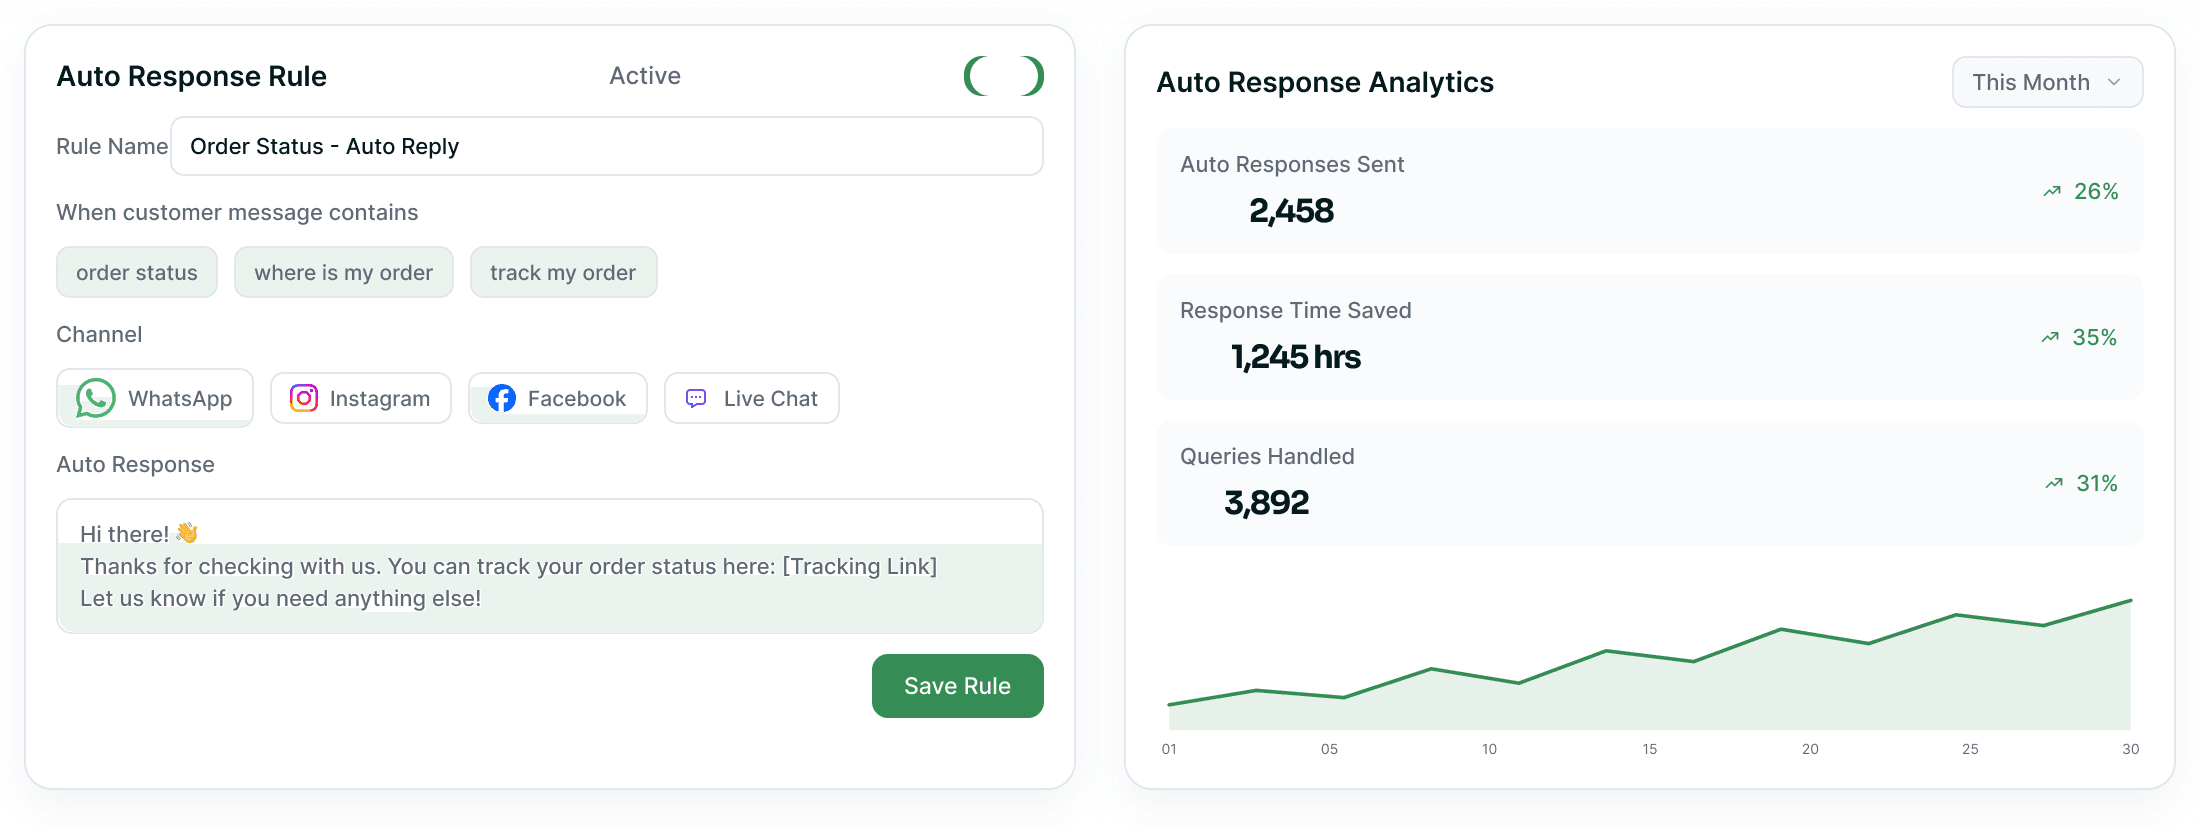Click the "track my order" keyword tag
Image resolution: width=2200 pixels, height=829 pixels.
point(564,272)
